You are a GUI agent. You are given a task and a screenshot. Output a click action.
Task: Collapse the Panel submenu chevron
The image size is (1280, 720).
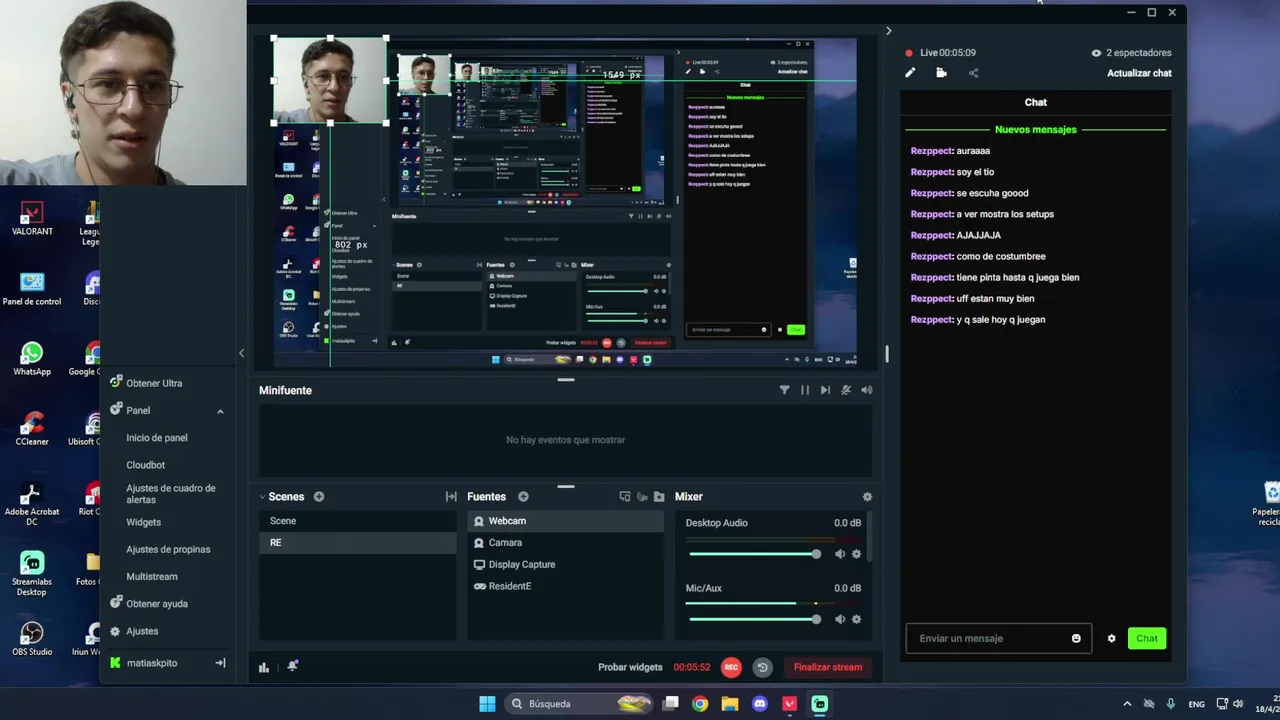click(x=220, y=411)
